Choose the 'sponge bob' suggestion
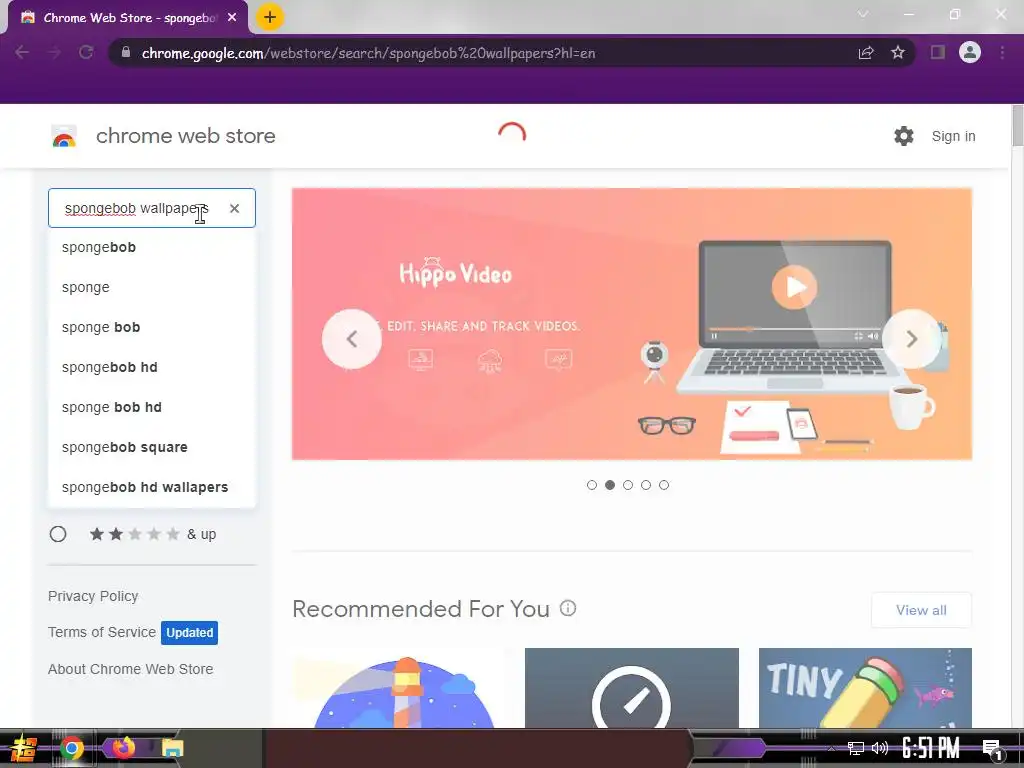The width and height of the screenshot is (1024, 768). click(x=152, y=327)
